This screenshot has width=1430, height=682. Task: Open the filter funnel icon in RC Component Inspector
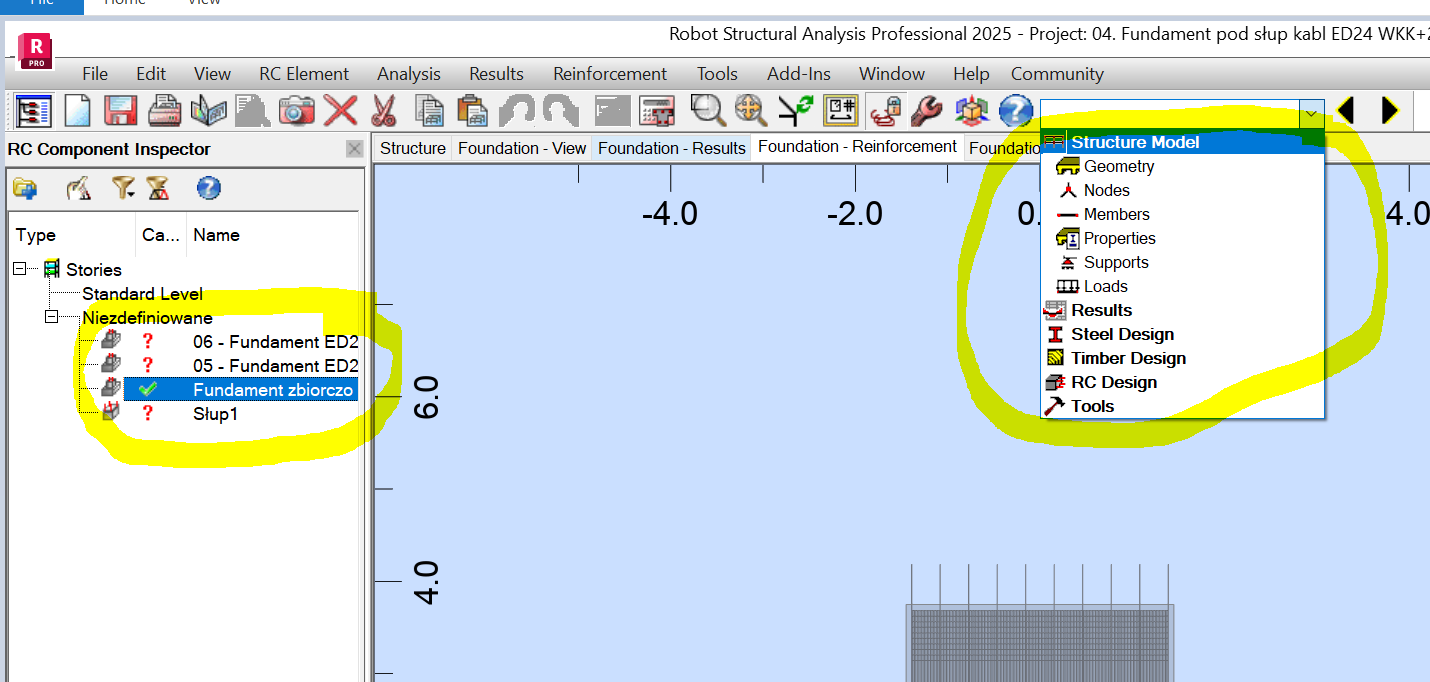(x=122, y=189)
